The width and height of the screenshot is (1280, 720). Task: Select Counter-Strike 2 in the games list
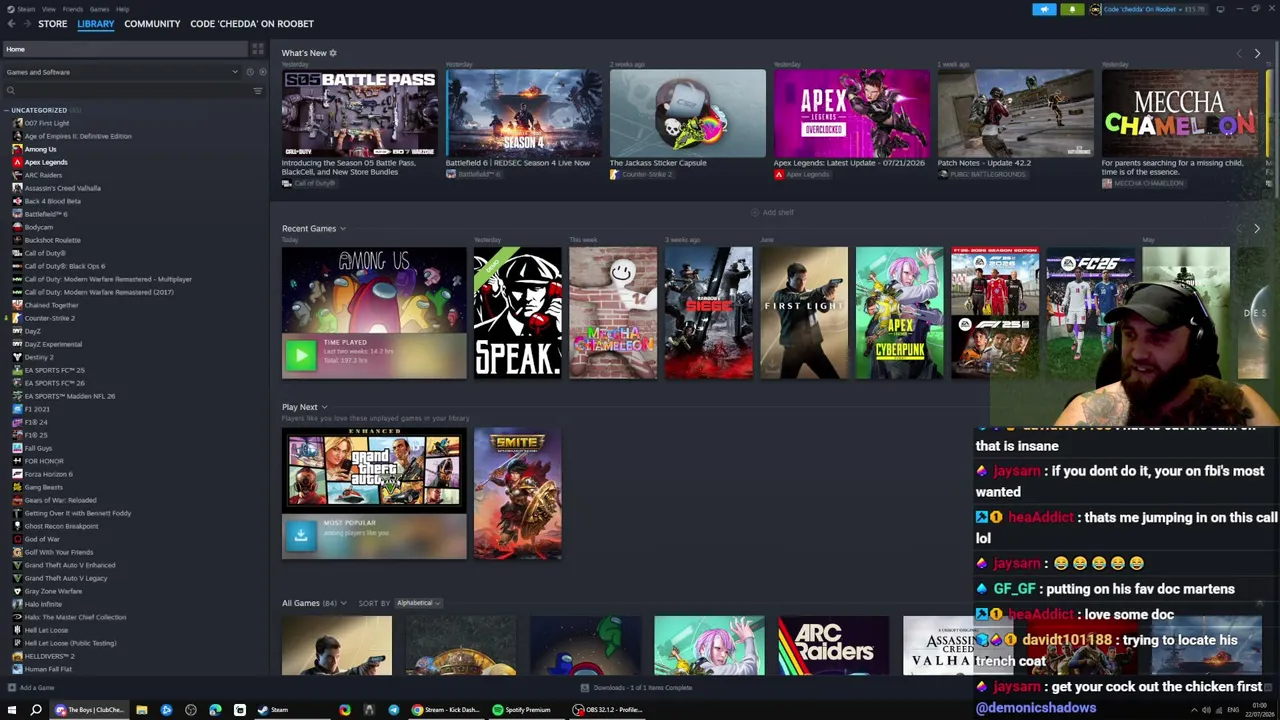[49, 318]
